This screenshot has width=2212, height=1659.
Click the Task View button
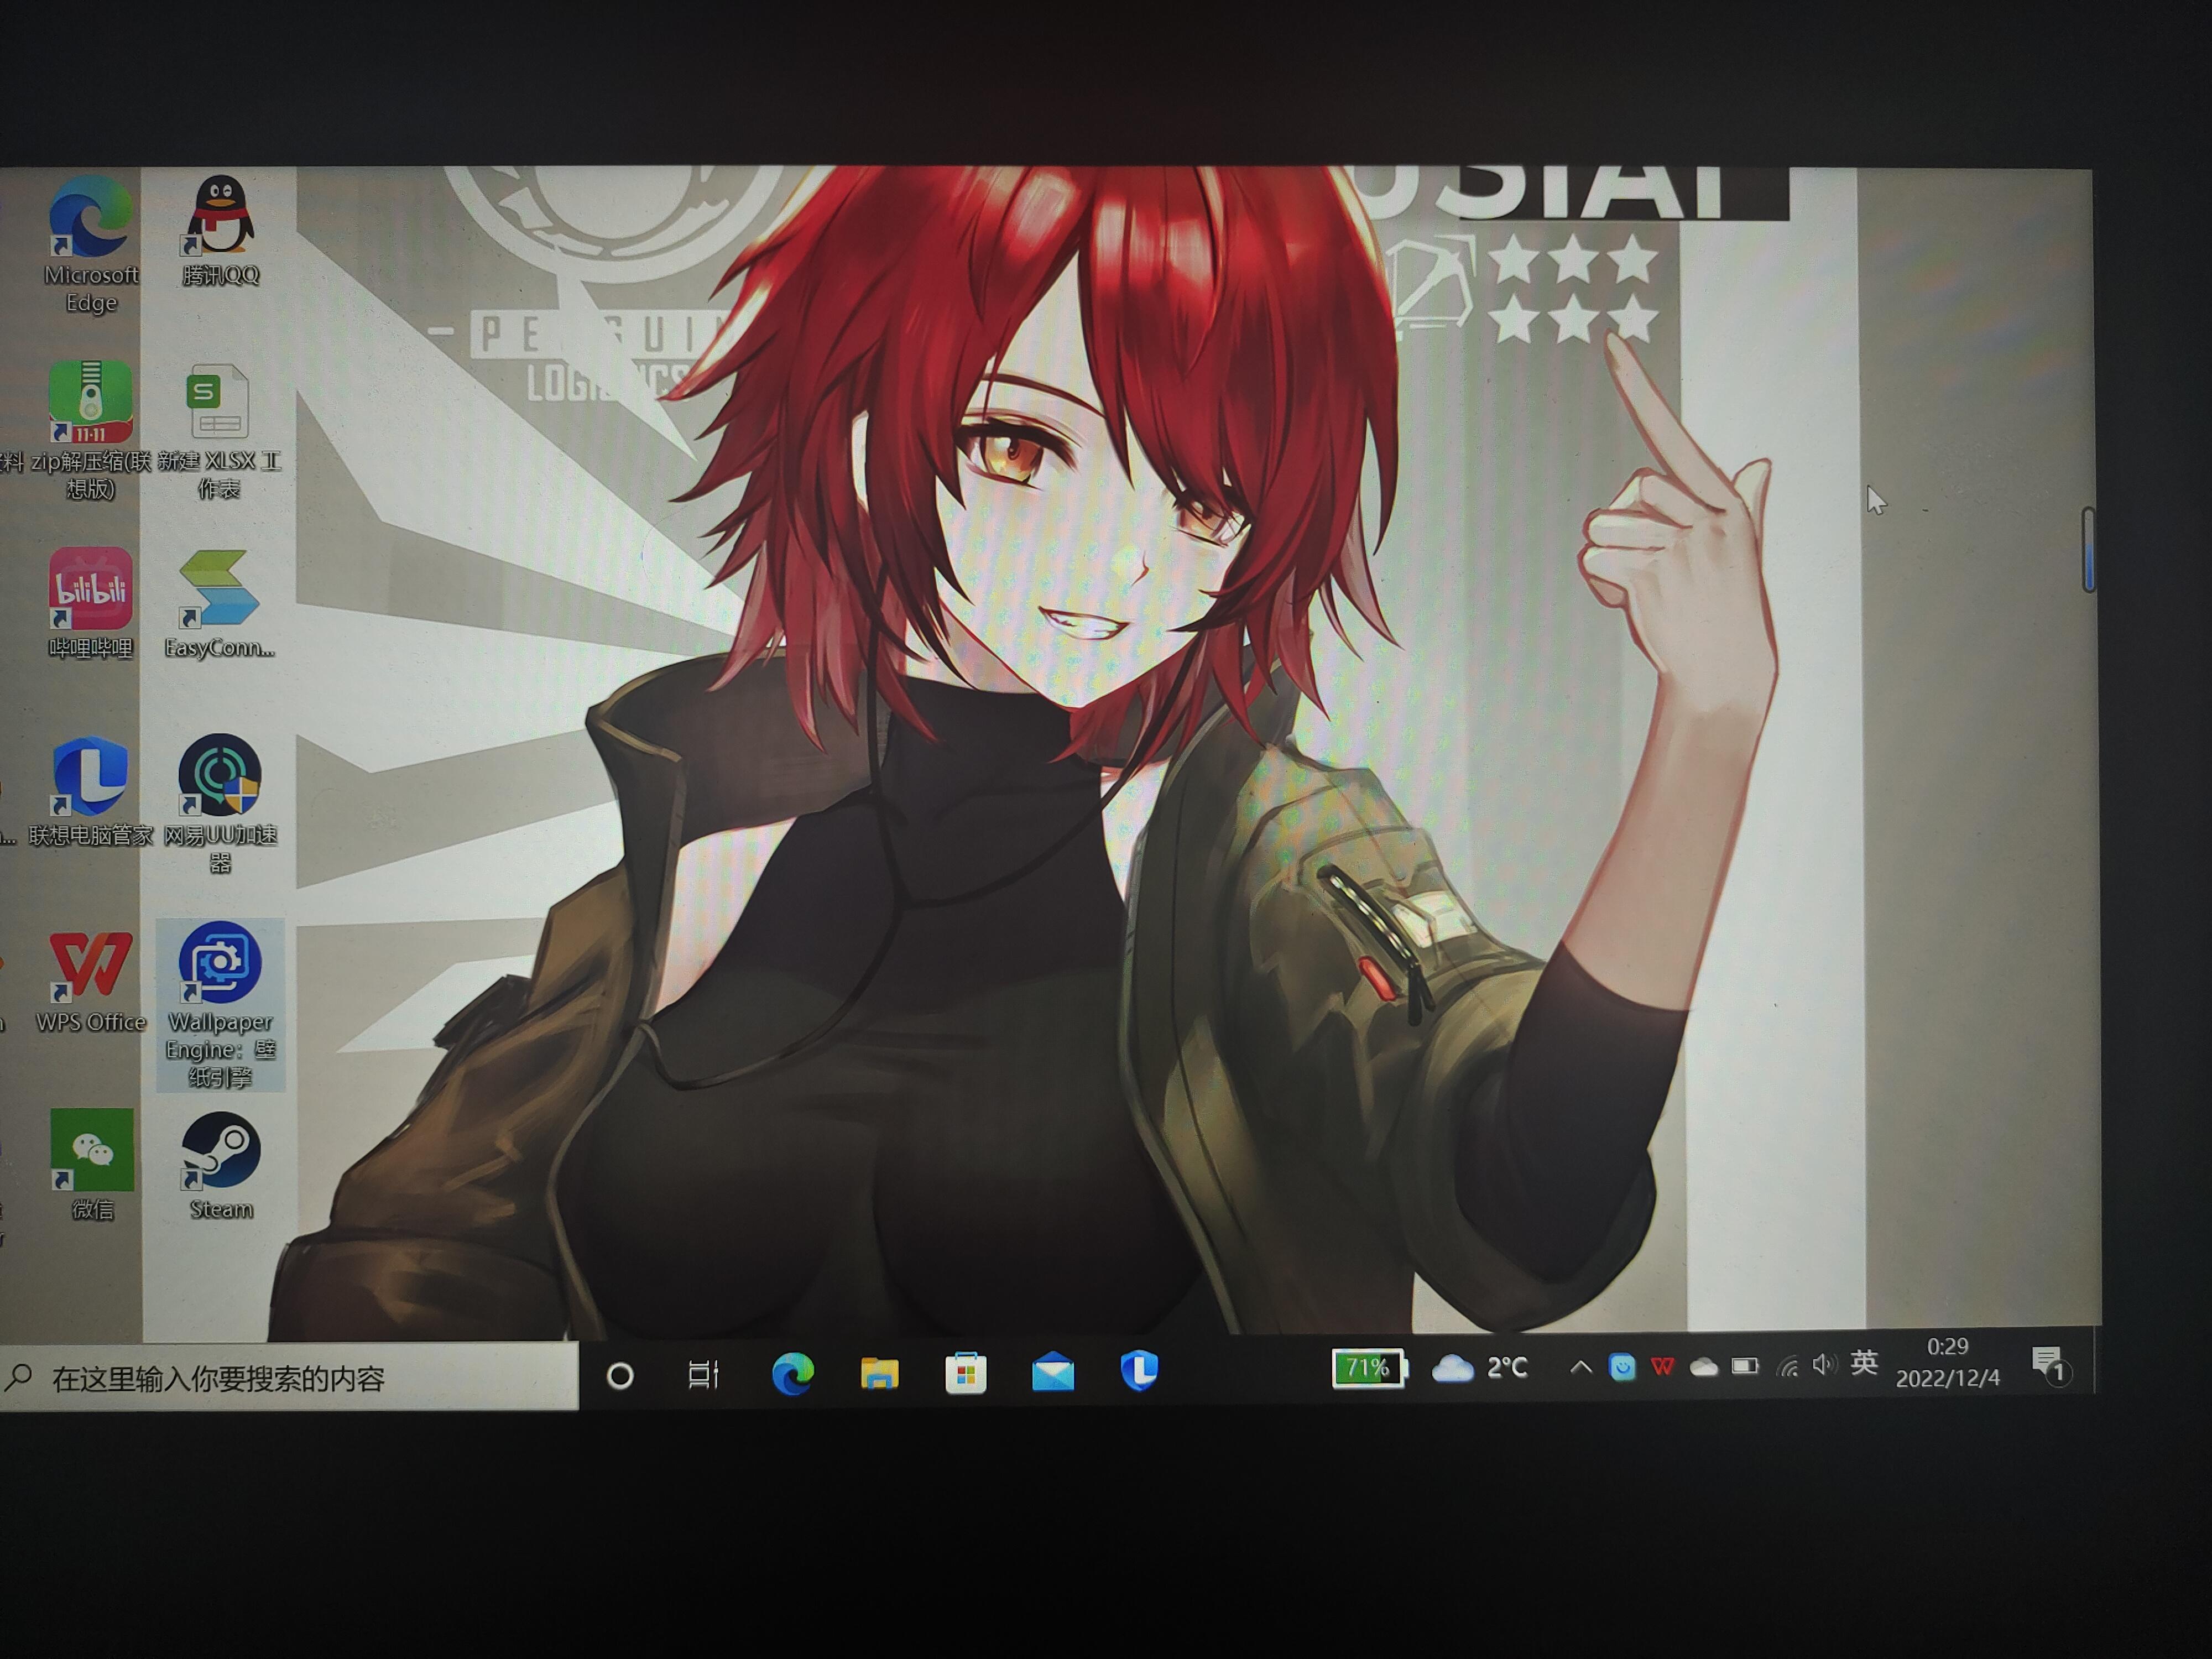704,1375
